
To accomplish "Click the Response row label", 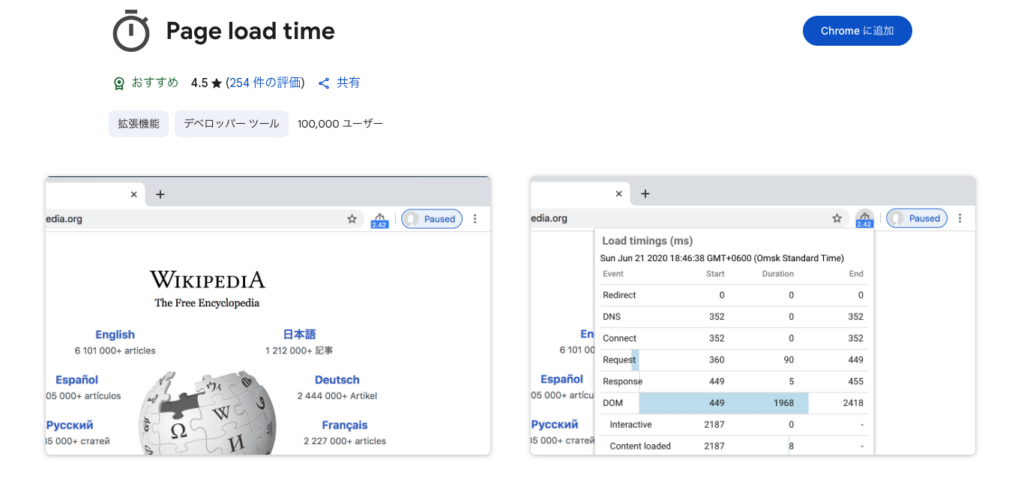I will click(622, 381).
